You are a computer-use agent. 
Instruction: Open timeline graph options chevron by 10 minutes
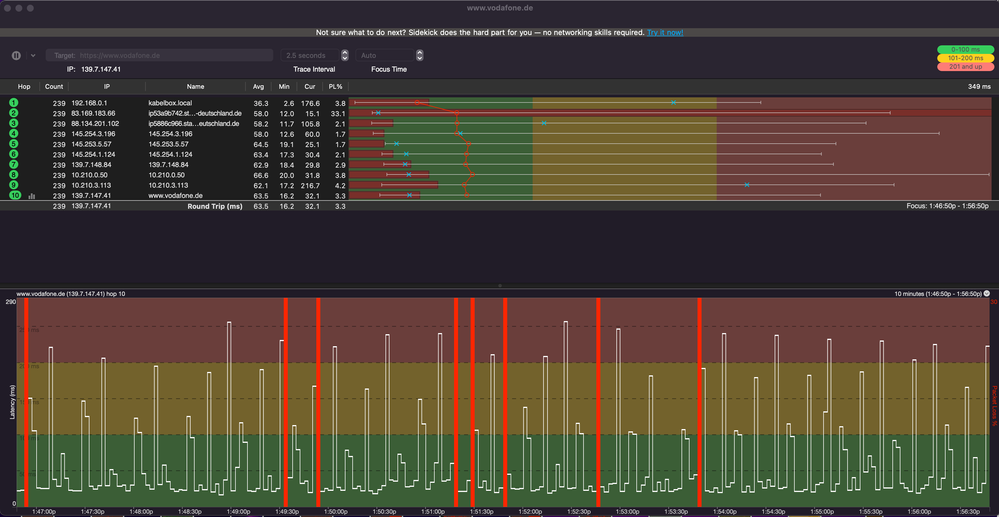(x=987, y=294)
